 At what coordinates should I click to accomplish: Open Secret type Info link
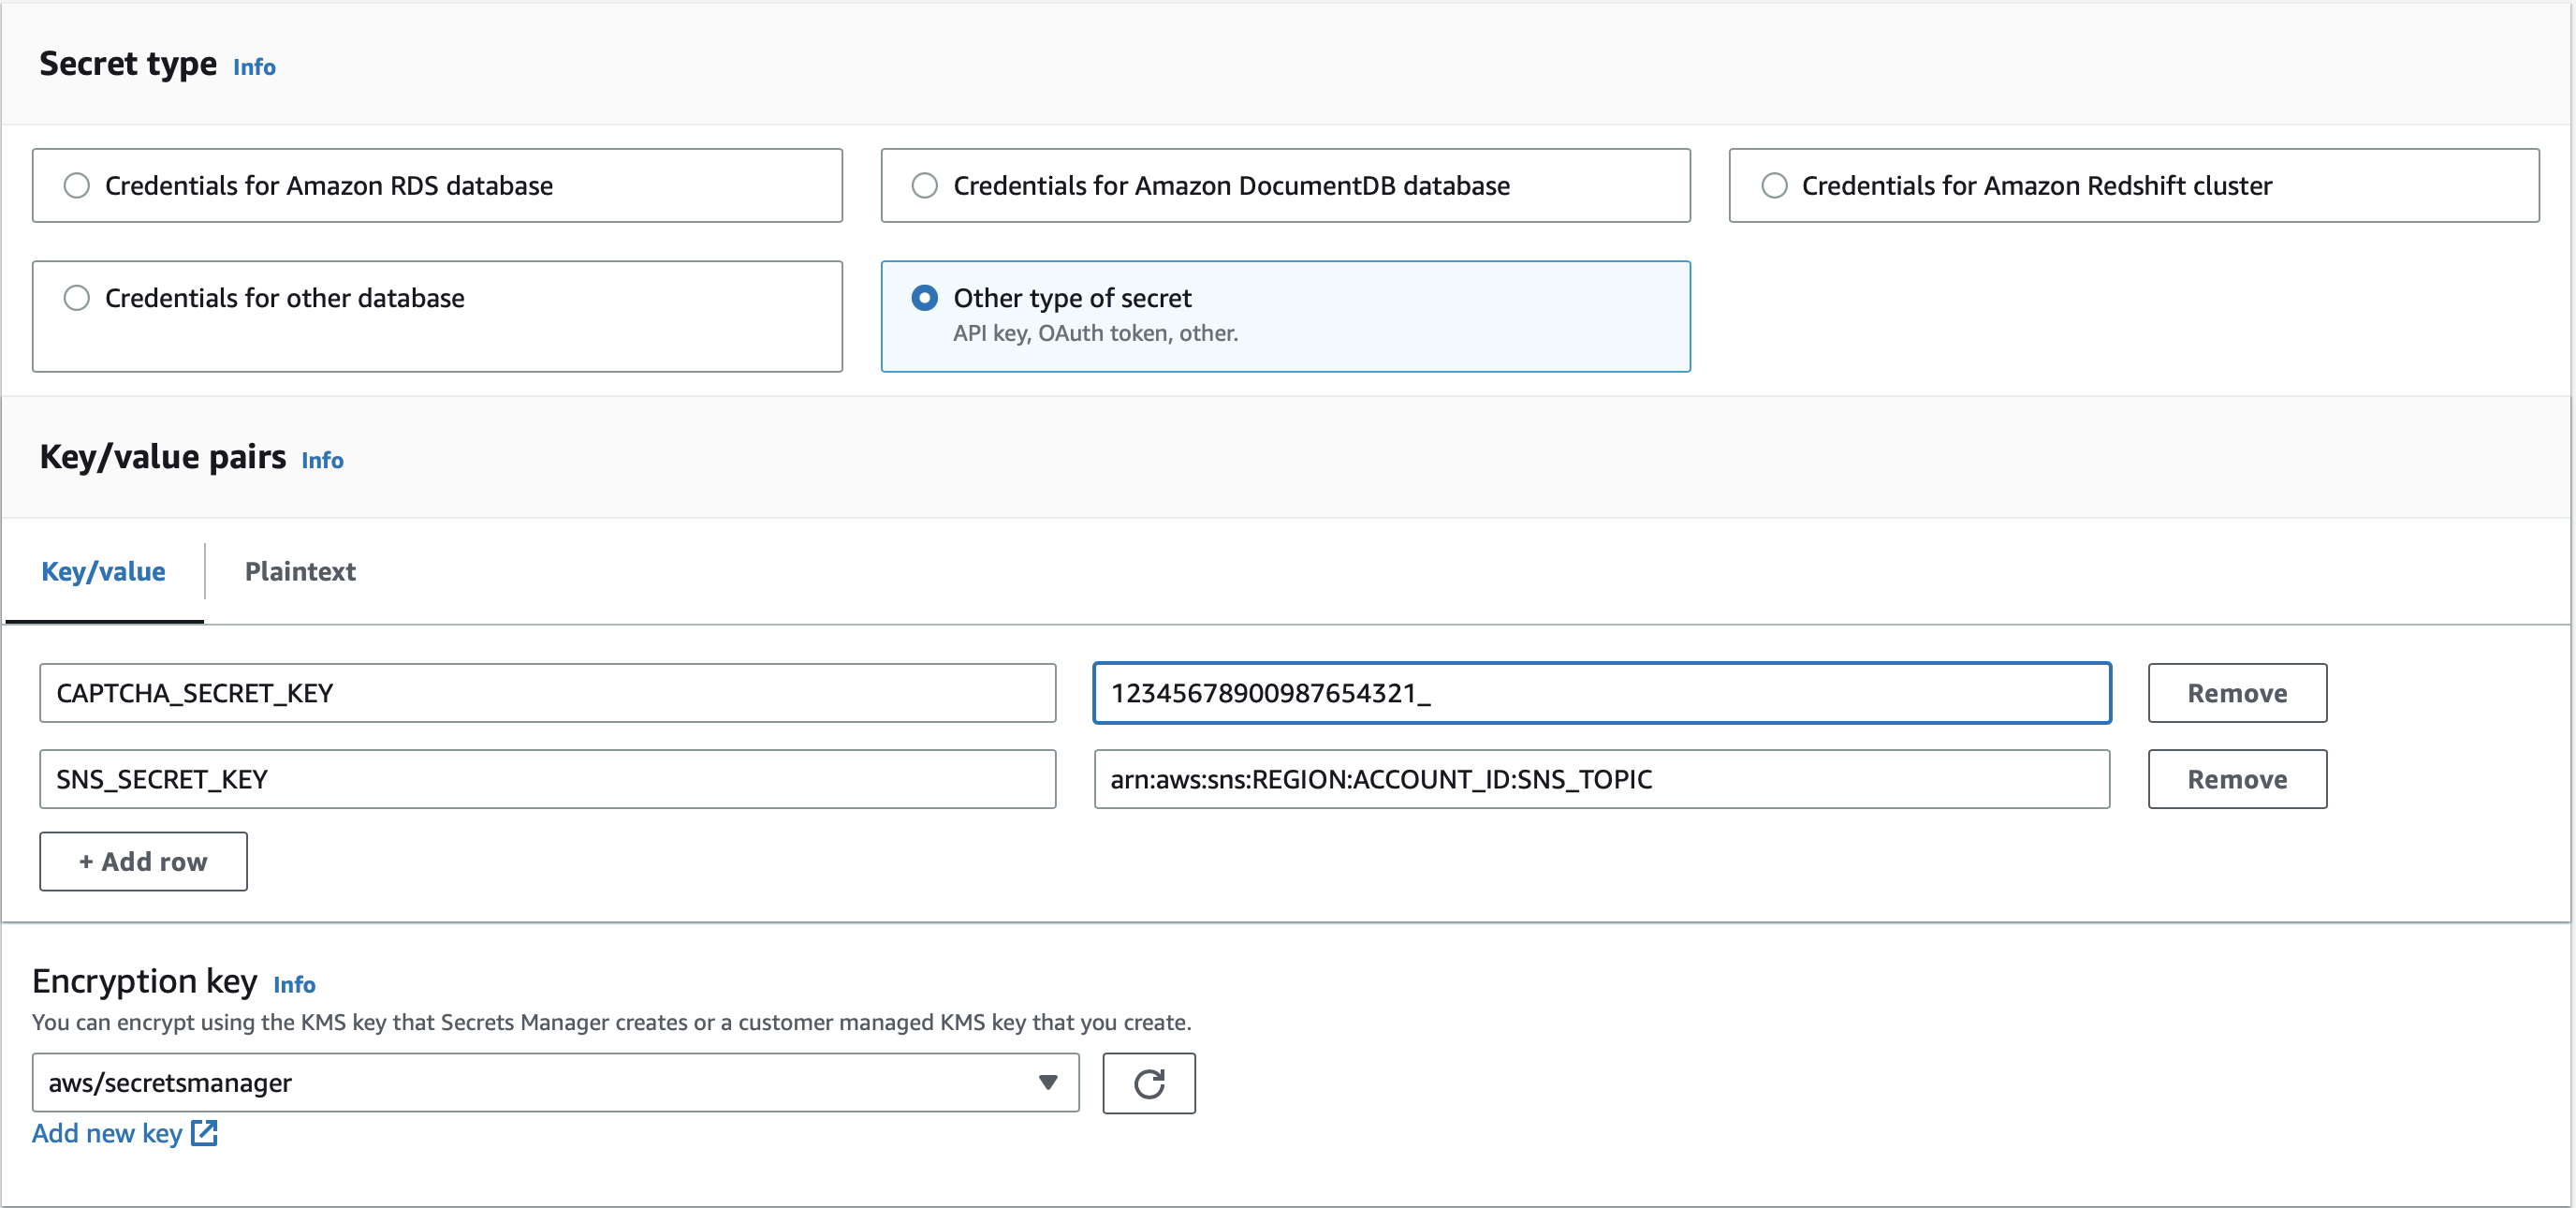coord(254,67)
